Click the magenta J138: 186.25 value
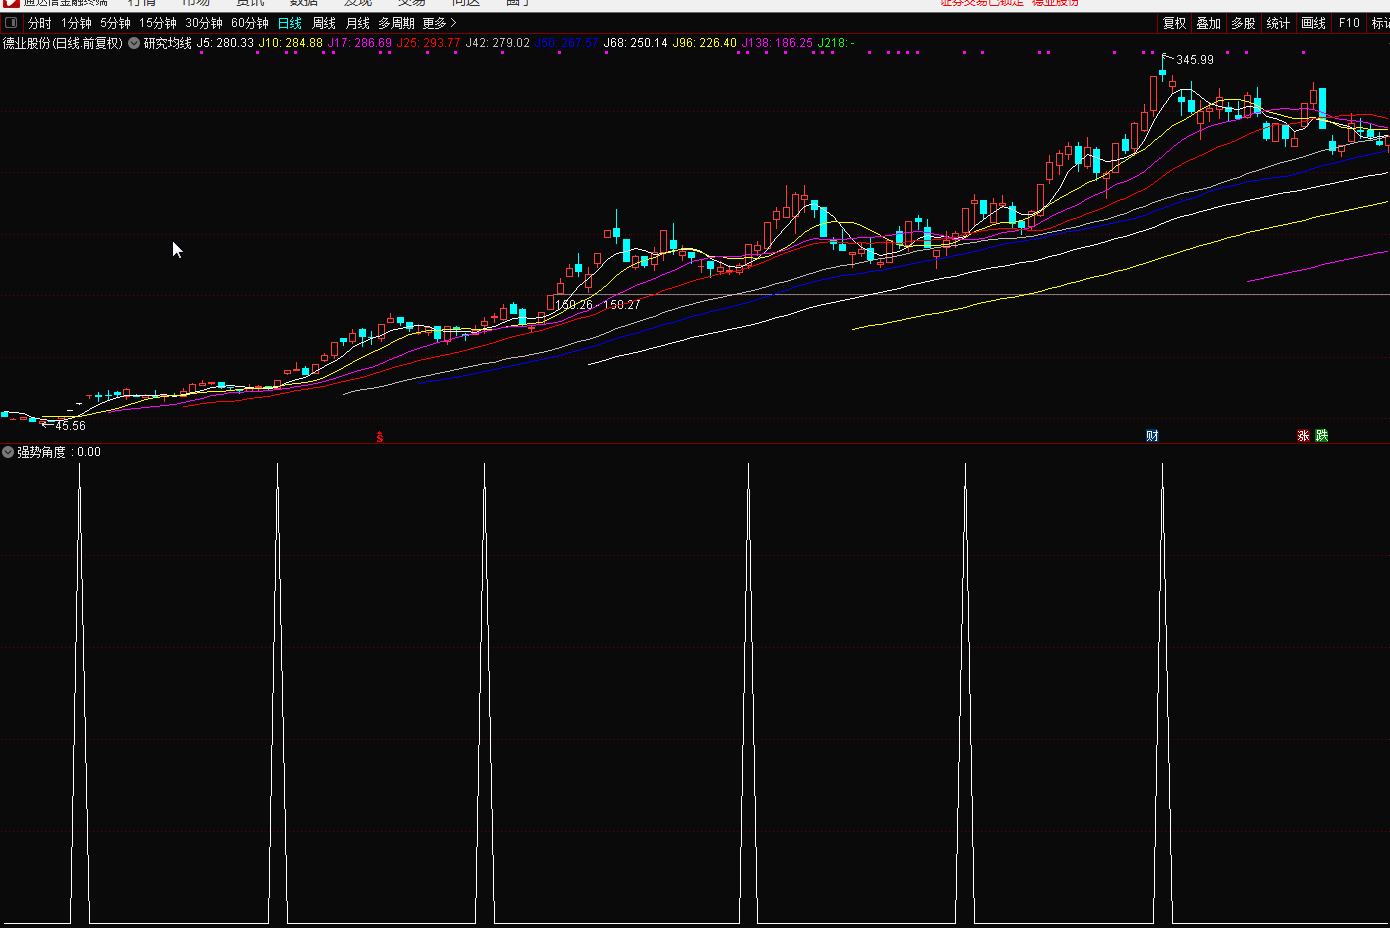 pyautogui.click(x=777, y=43)
